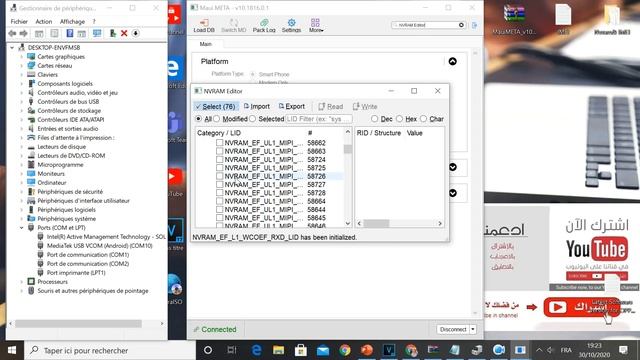Image resolution: width=640 pixels, height=360 pixels.
Task: Click Write in NVRAM Editor
Action: click(364, 107)
